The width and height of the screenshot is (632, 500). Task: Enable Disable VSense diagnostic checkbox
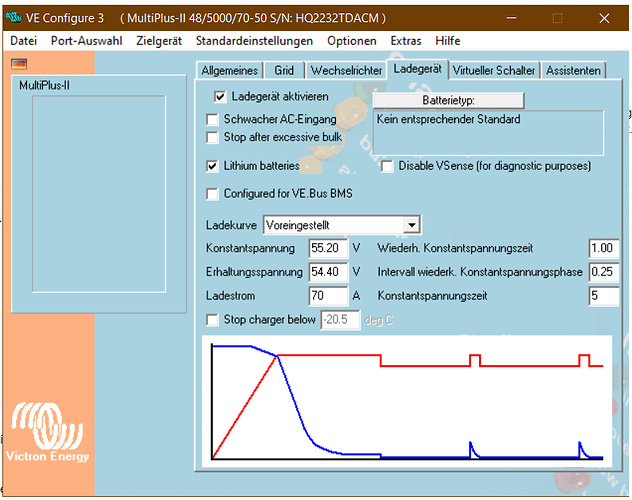387,166
